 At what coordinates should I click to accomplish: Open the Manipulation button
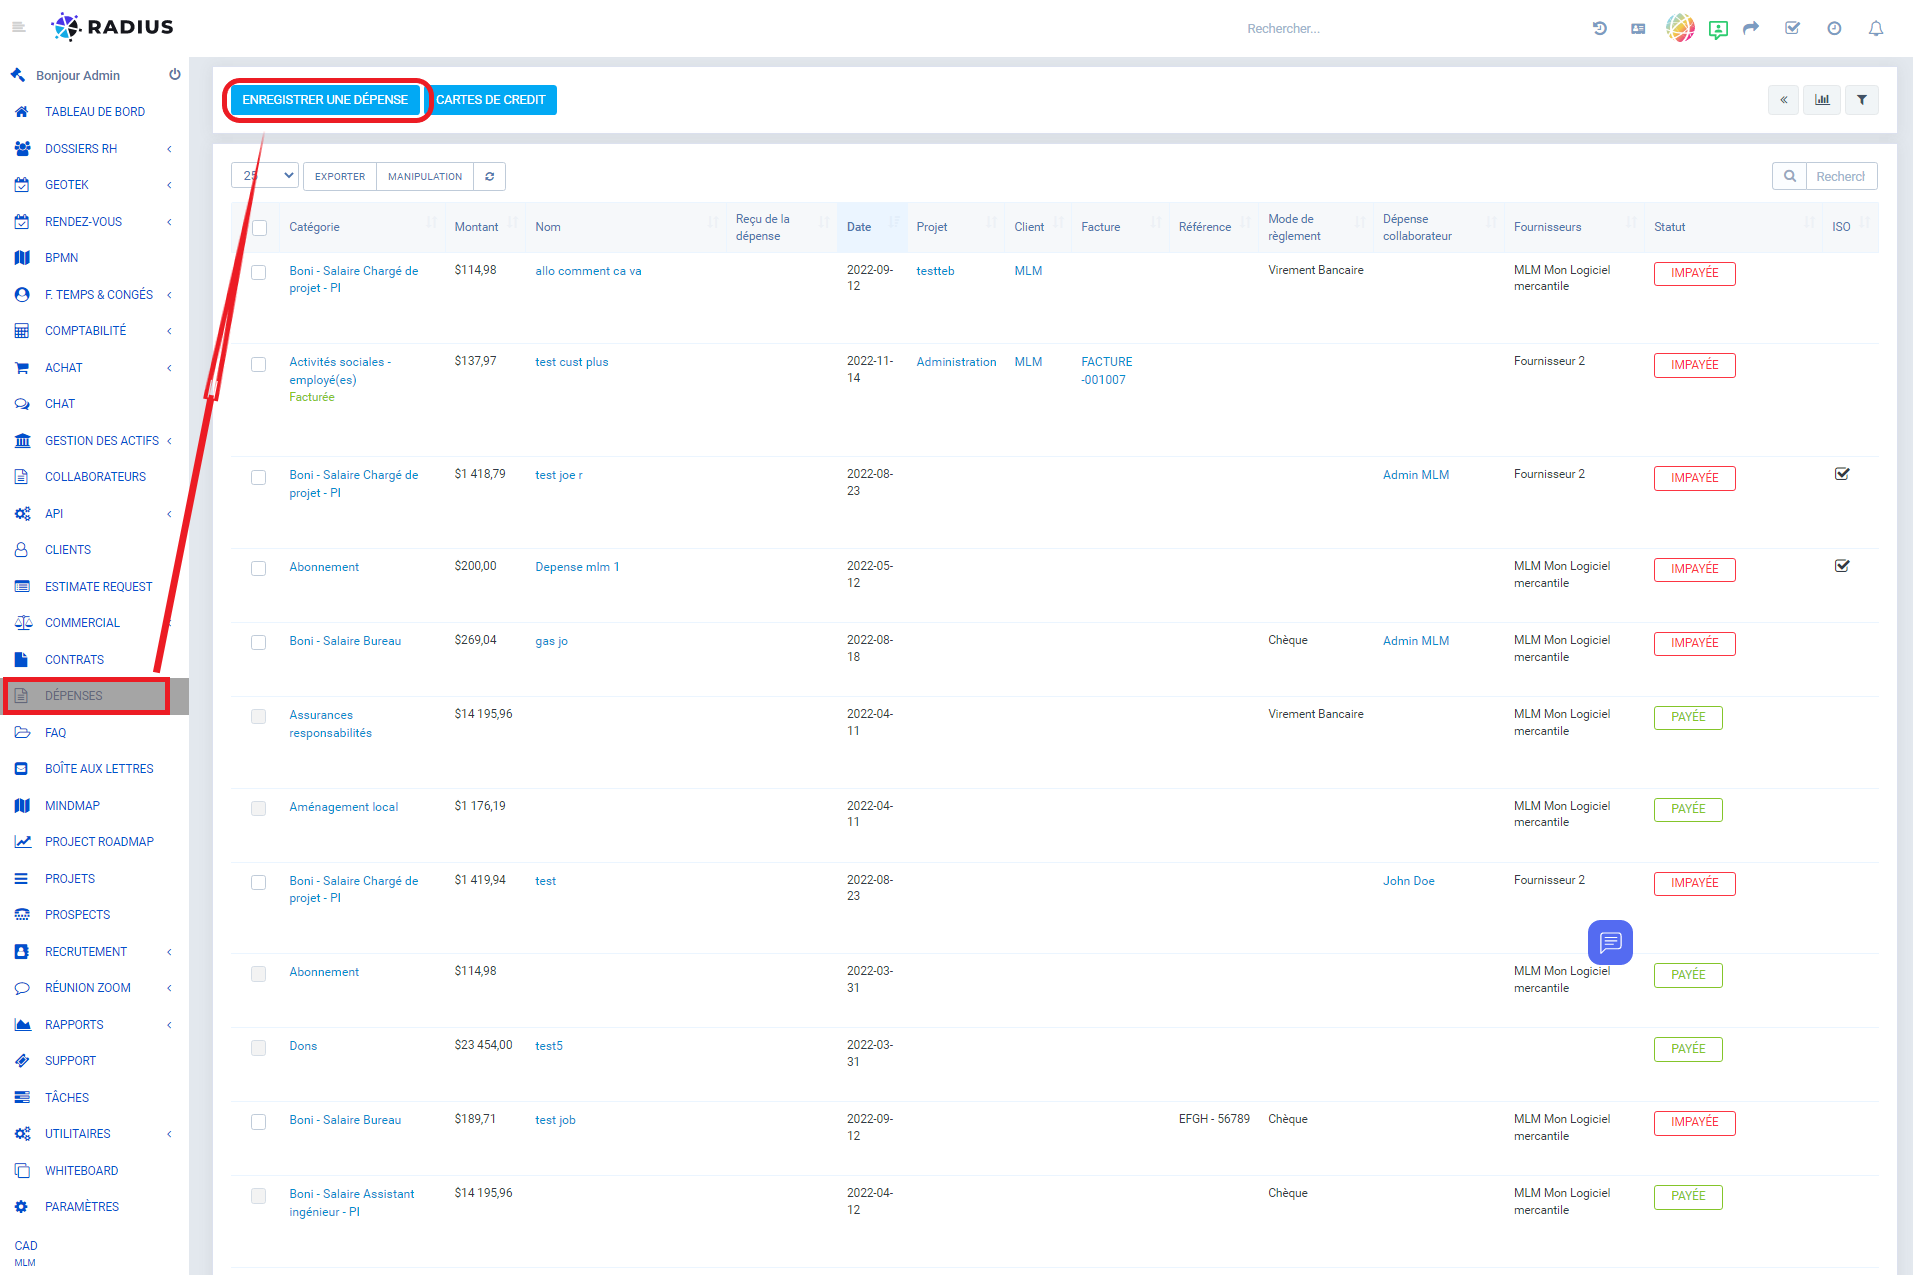[x=425, y=177]
